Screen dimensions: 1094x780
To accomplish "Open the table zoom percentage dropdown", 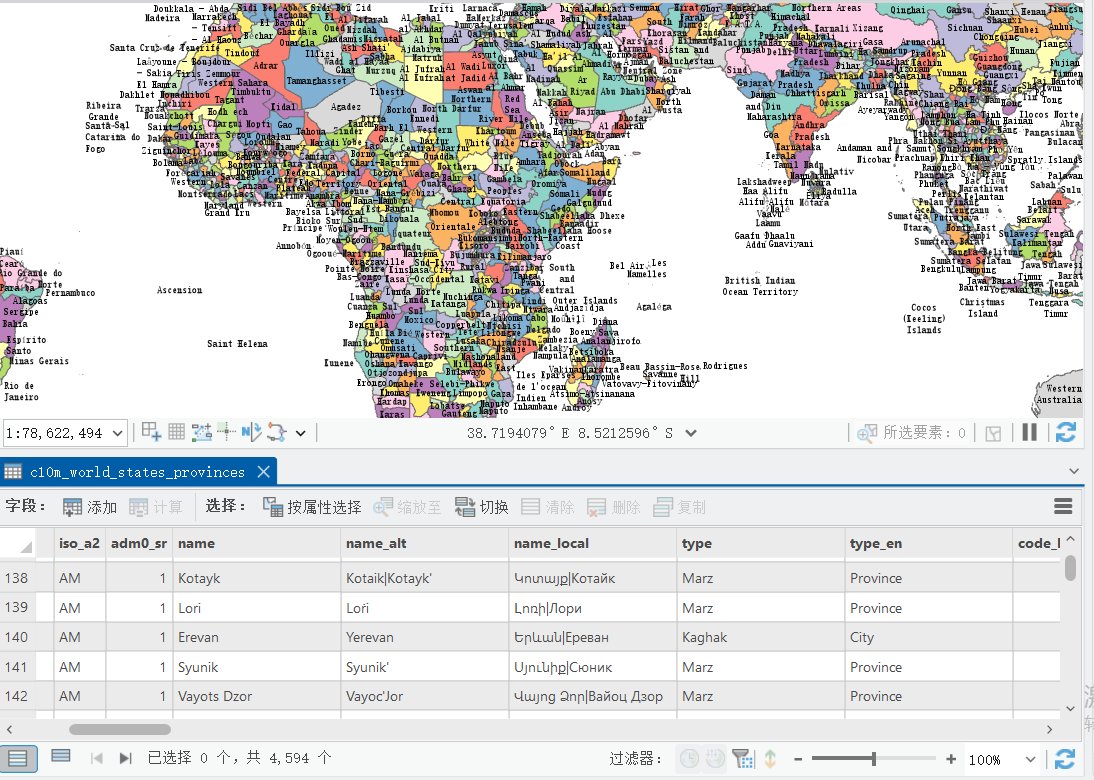I will click(1030, 759).
